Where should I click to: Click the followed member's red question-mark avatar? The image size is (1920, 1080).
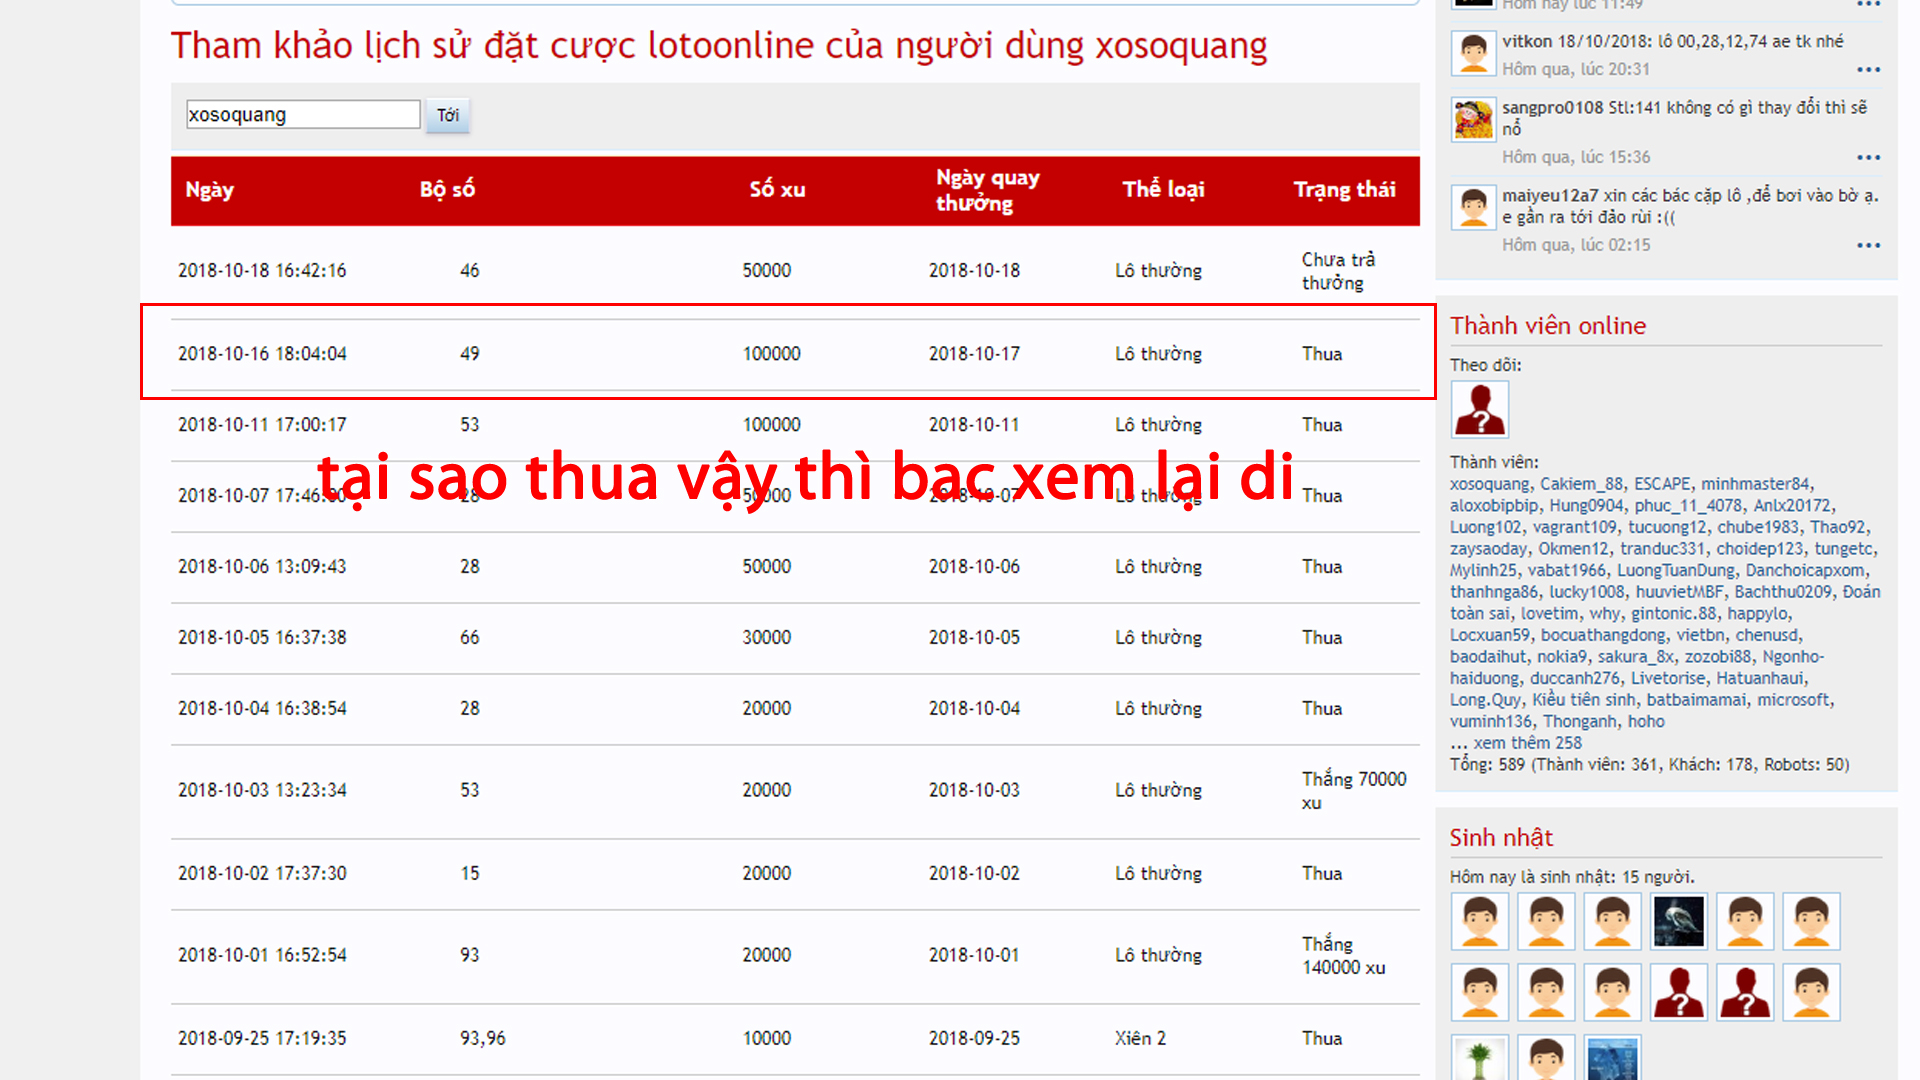pos(1479,409)
